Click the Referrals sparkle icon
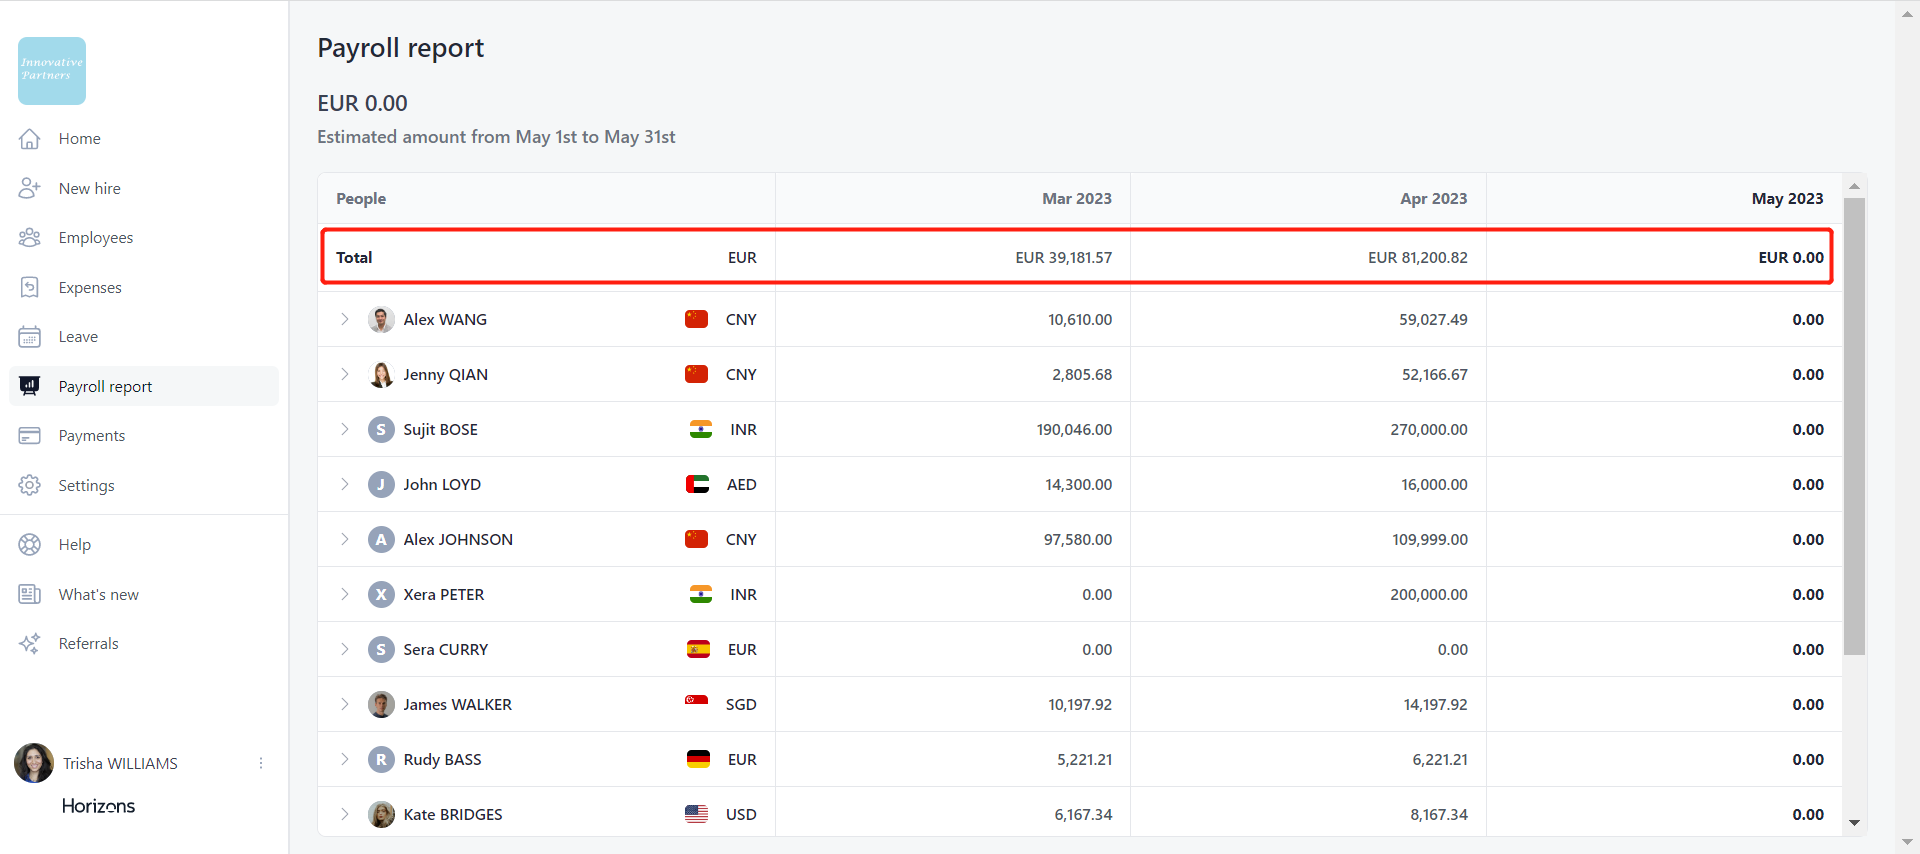The width and height of the screenshot is (1920, 854). (30, 644)
